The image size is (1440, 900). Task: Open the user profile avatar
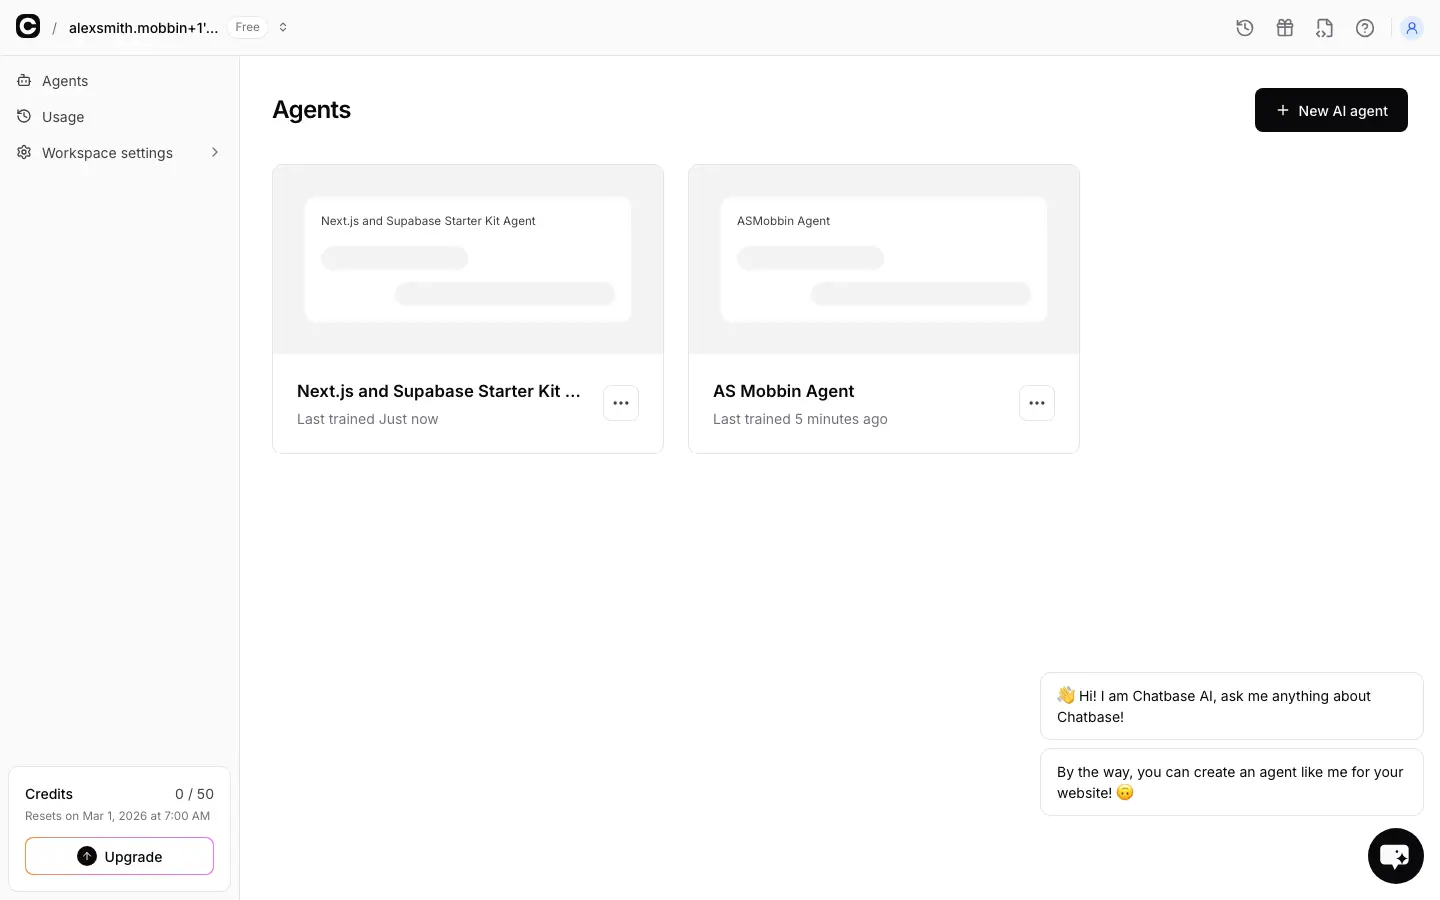[x=1412, y=28]
